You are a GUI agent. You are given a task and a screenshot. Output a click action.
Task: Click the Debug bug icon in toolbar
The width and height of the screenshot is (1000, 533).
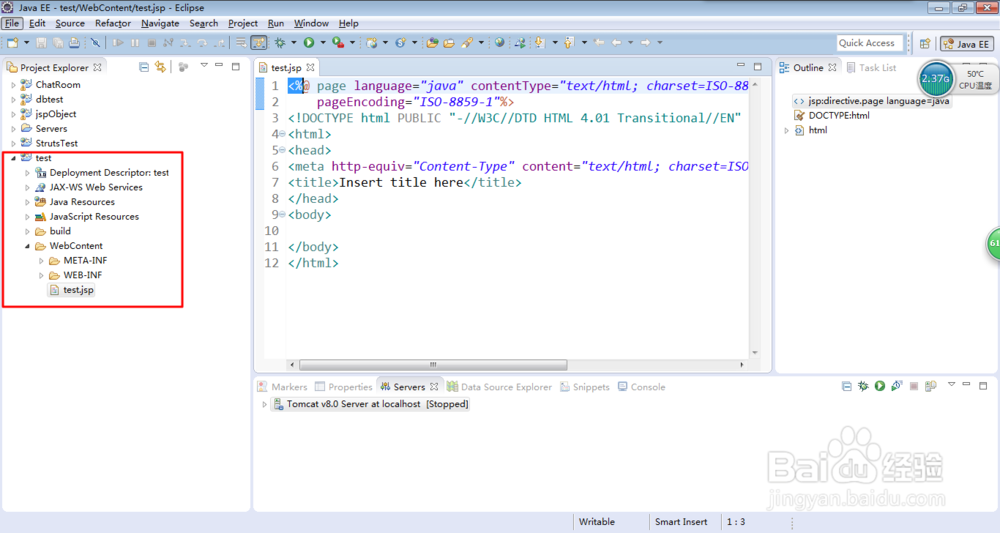click(x=279, y=43)
